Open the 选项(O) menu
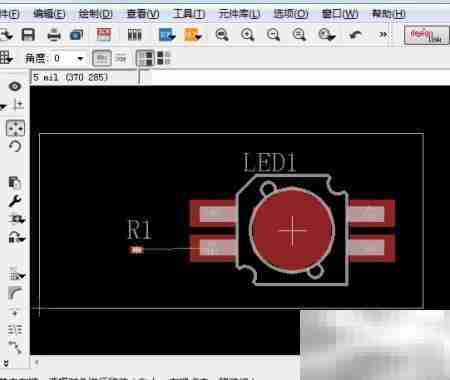Image resolution: width=450 pixels, height=380 pixels. [291, 14]
